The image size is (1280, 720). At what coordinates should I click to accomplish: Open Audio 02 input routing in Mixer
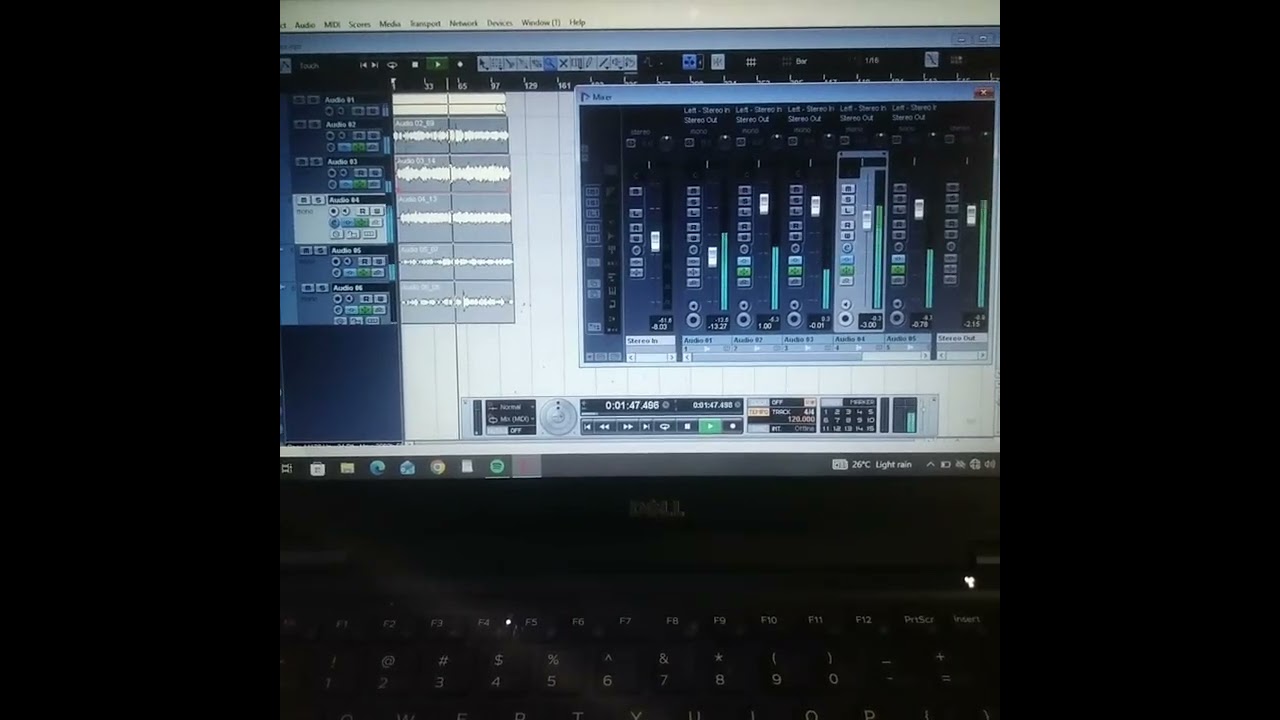(759, 108)
